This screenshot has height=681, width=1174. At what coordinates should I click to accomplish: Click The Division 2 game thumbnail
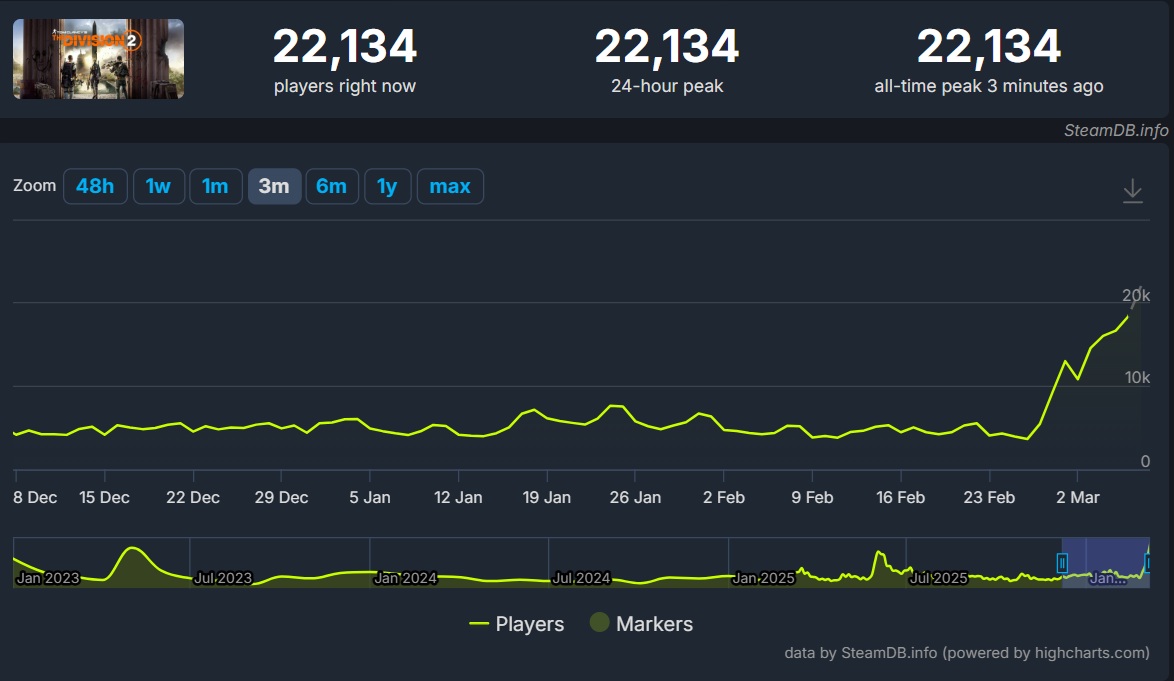(x=98, y=59)
